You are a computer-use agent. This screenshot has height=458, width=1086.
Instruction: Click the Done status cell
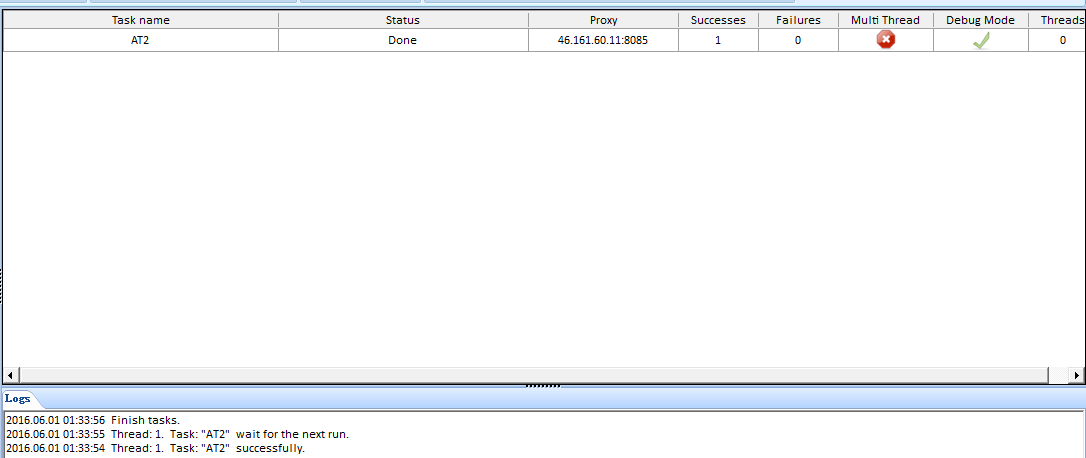[403, 40]
